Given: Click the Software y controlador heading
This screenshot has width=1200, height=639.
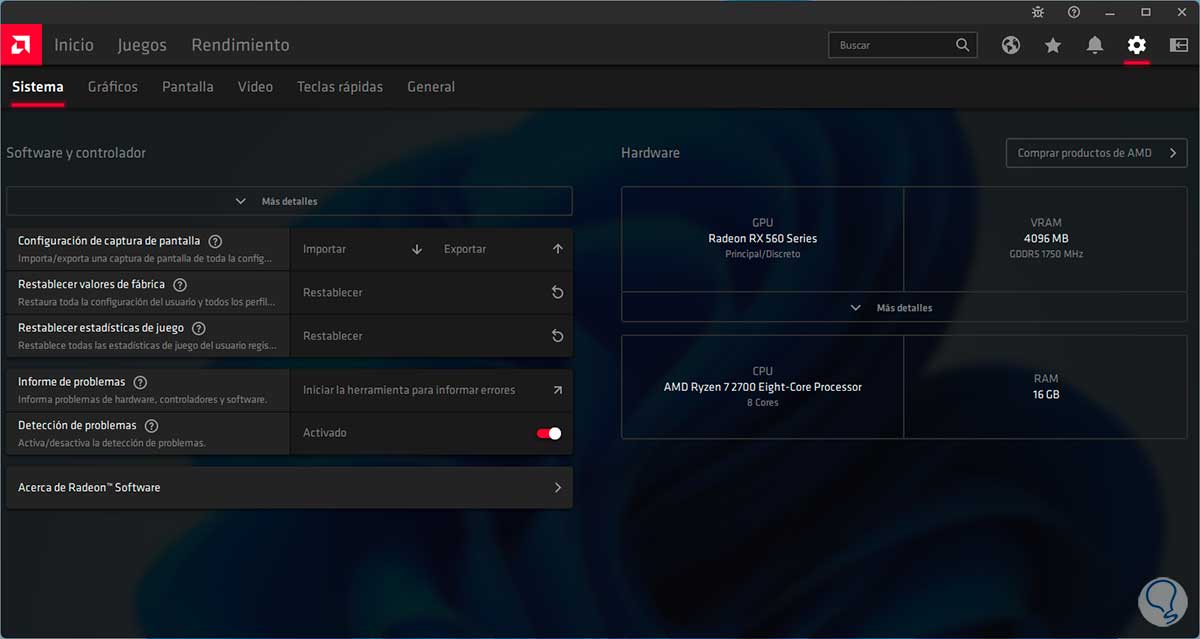Looking at the screenshot, I should coord(76,153).
